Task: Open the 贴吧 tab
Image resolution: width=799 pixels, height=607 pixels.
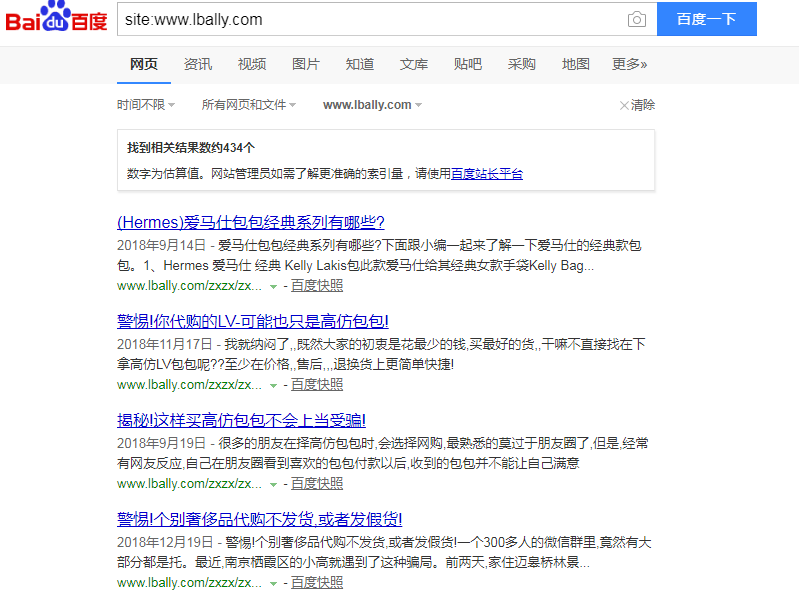Action: [x=468, y=64]
